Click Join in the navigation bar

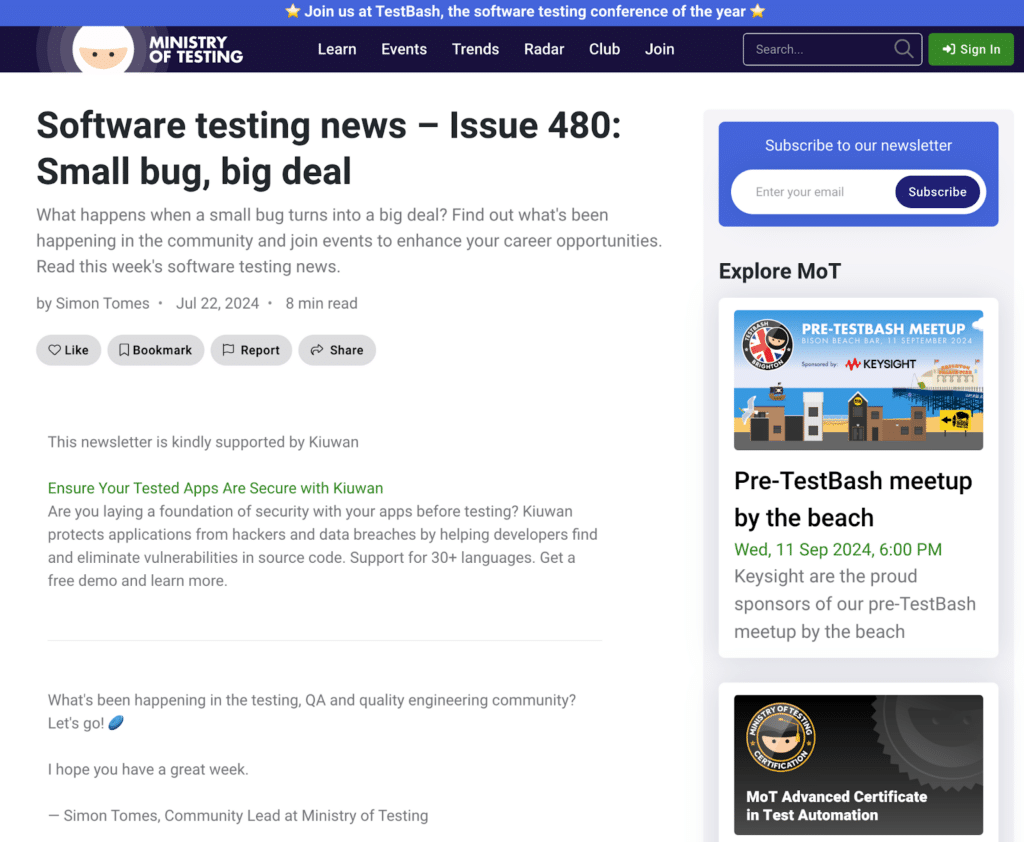coord(659,49)
